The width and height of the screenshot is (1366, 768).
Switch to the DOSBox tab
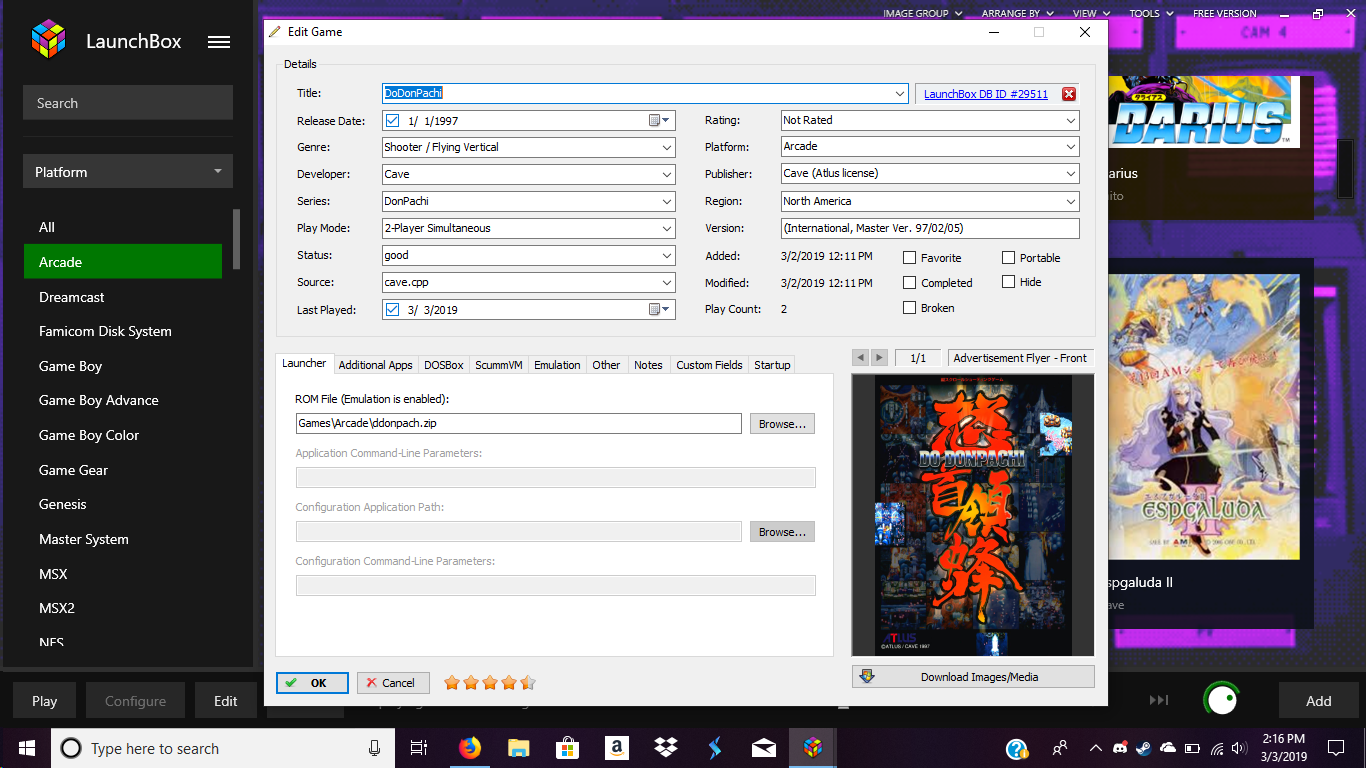click(x=444, y=365)
